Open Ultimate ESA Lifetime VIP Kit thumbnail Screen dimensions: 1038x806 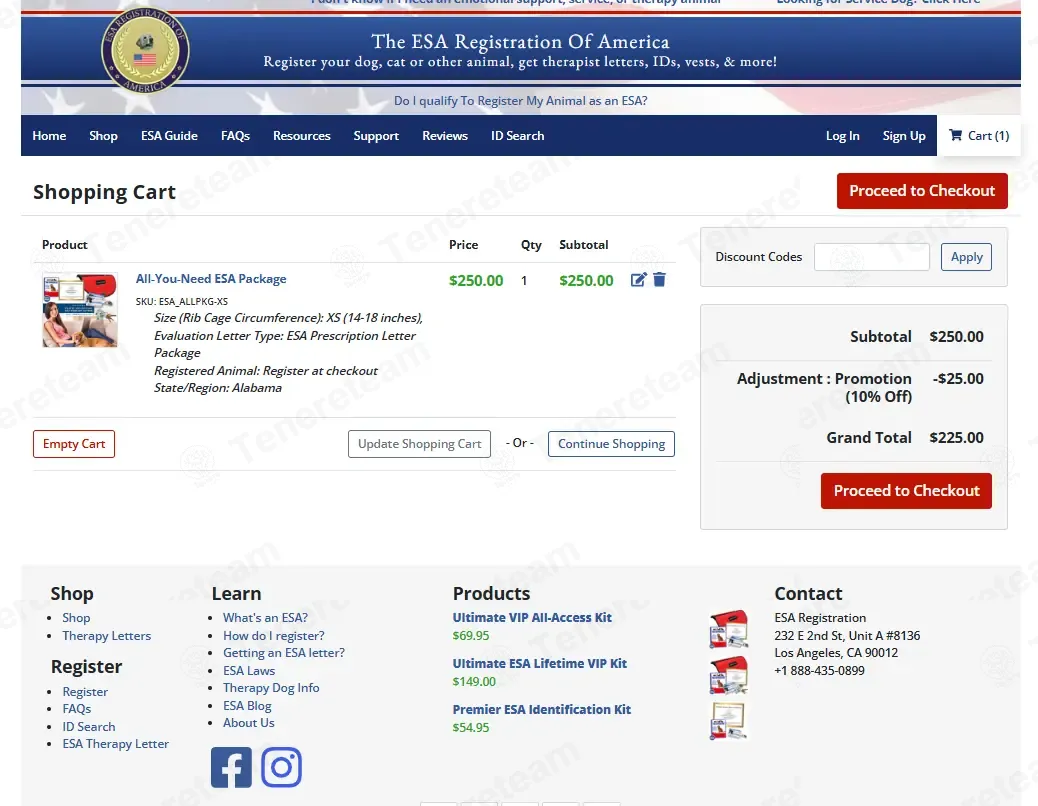coord(729,674)
